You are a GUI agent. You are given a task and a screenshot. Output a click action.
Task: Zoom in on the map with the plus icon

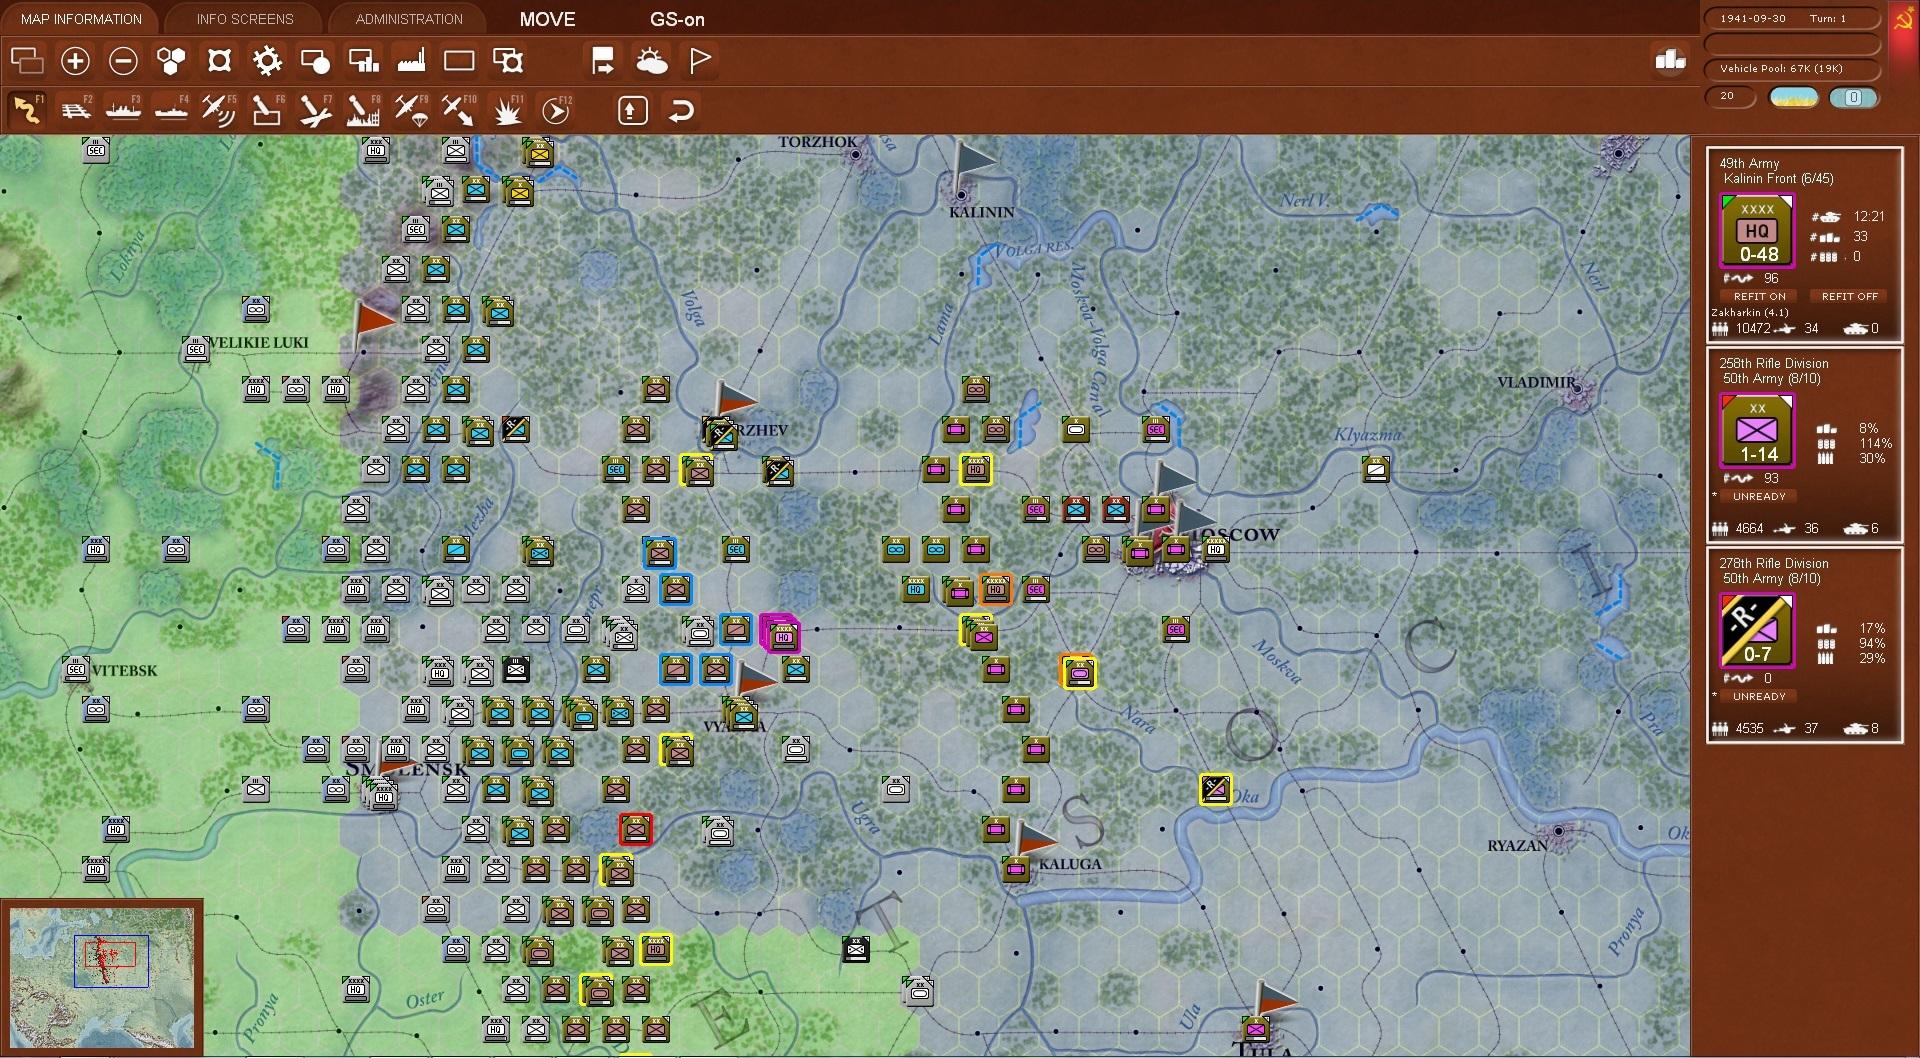pyautogui.click(x=75, y=60)
